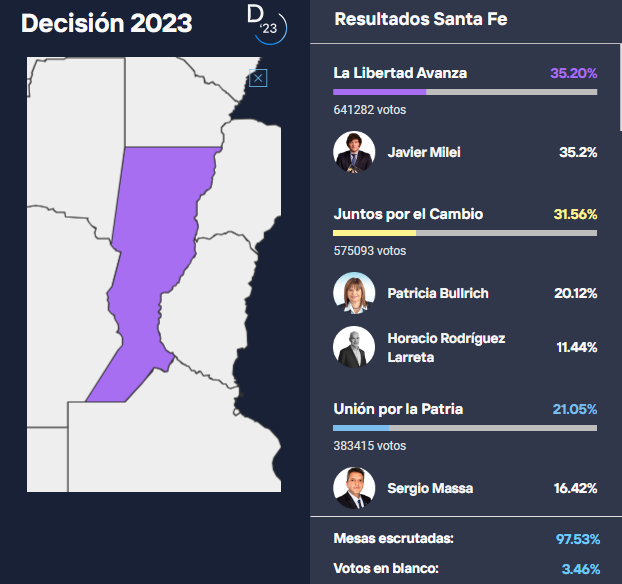Click the D'23 logo icon

pyautogui.click(x=267, y=24)
